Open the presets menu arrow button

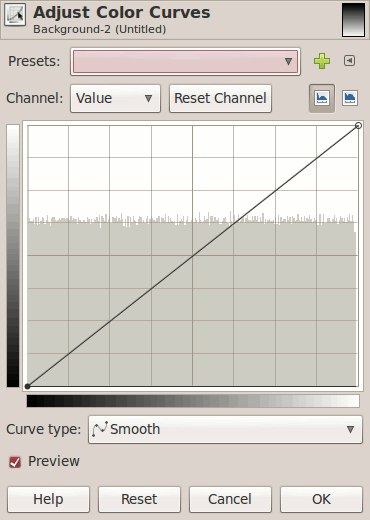349,61
